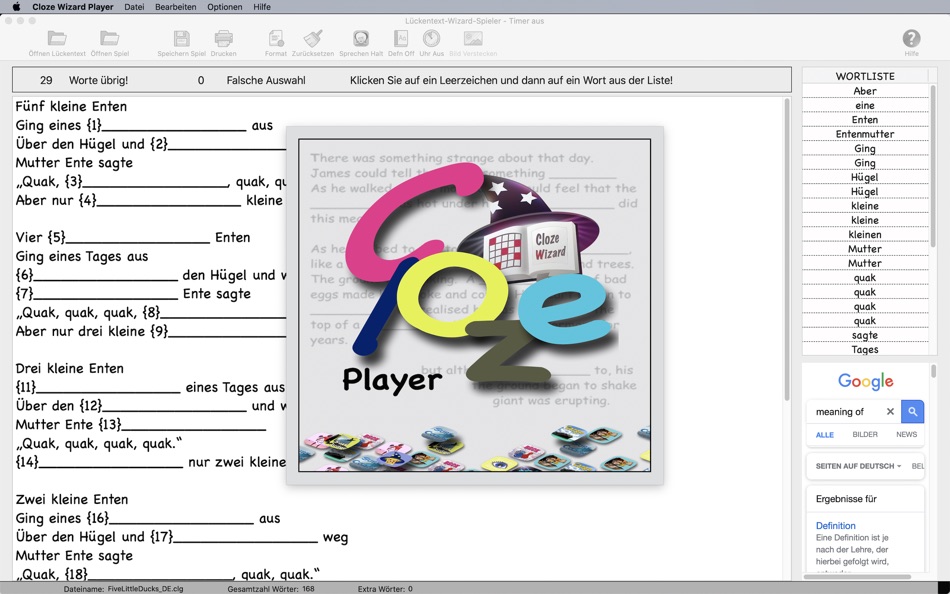Image resolution: width=950 pixels, height=594 pixels.
Task: Click the Google panel horizontal scrollbar
Action: 857,576
